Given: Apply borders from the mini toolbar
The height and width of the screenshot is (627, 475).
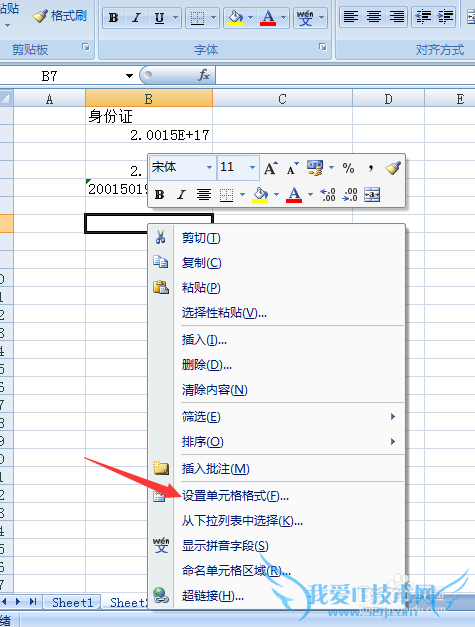Looking at the screenshot, I should click(x=226, y=195).
